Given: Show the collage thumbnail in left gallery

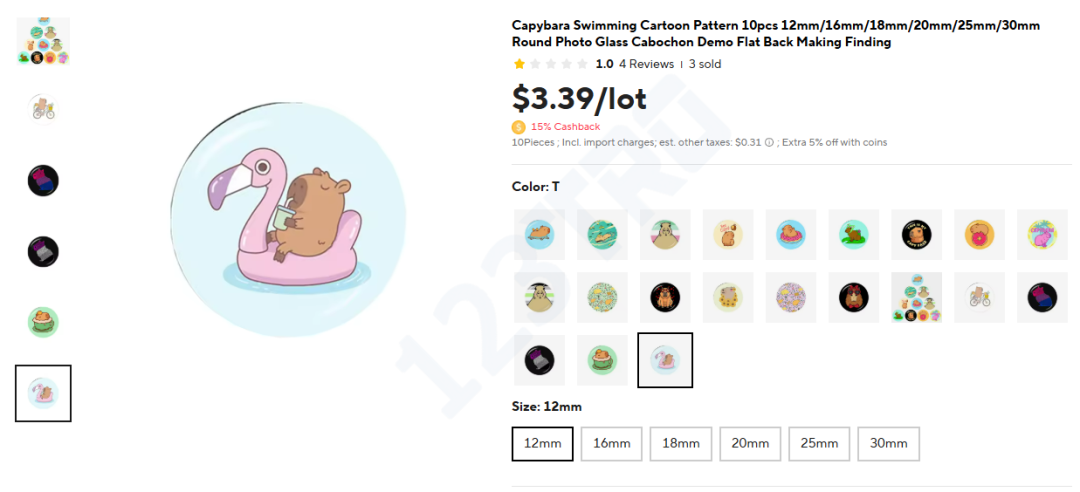Looking at the screenshot, I should point(43,40).
